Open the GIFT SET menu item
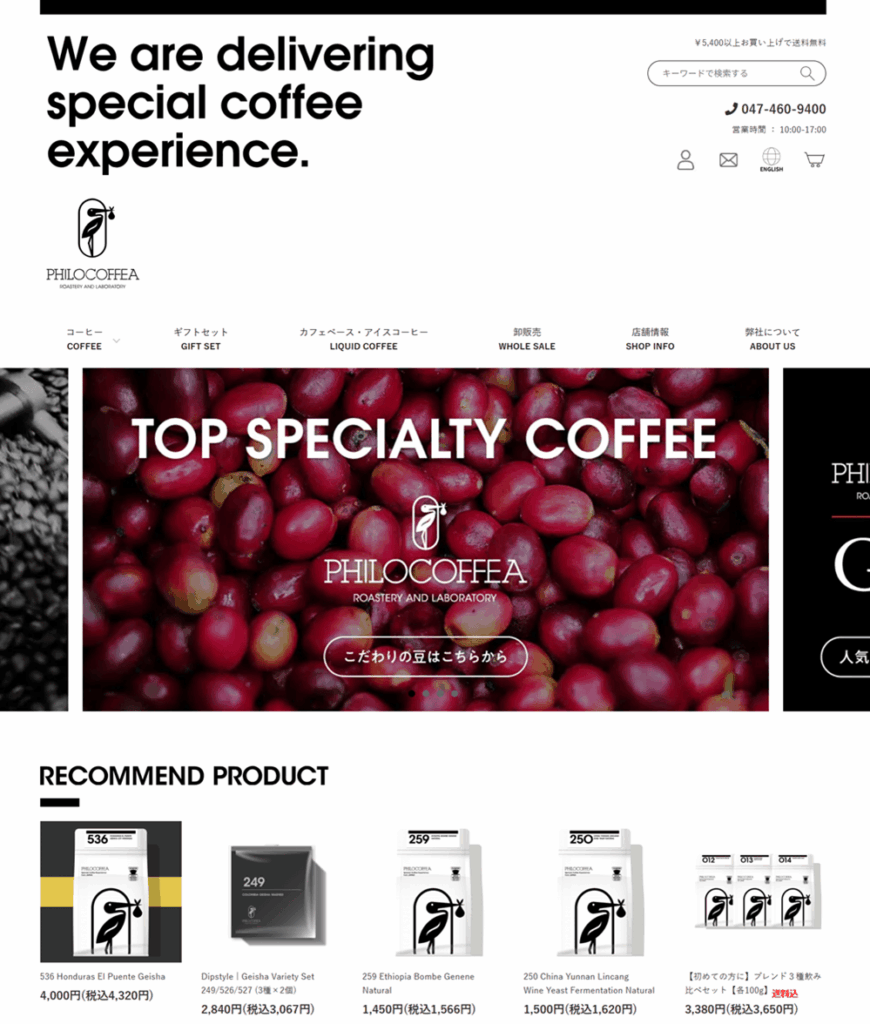Image resolution: width=870 pixels, height=1024 pixels. (x=201, y=339)
